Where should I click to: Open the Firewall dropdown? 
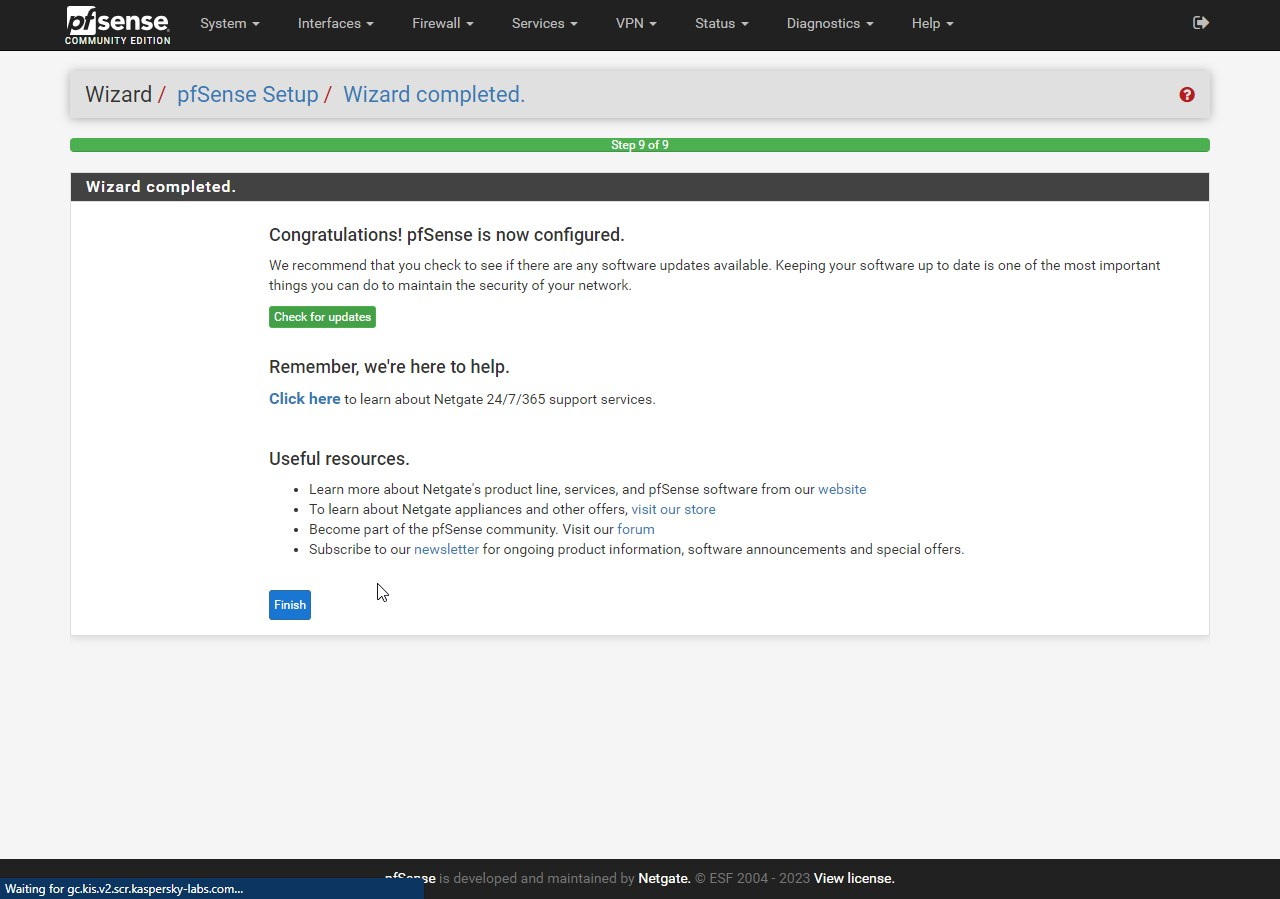[x=443, y=23]
